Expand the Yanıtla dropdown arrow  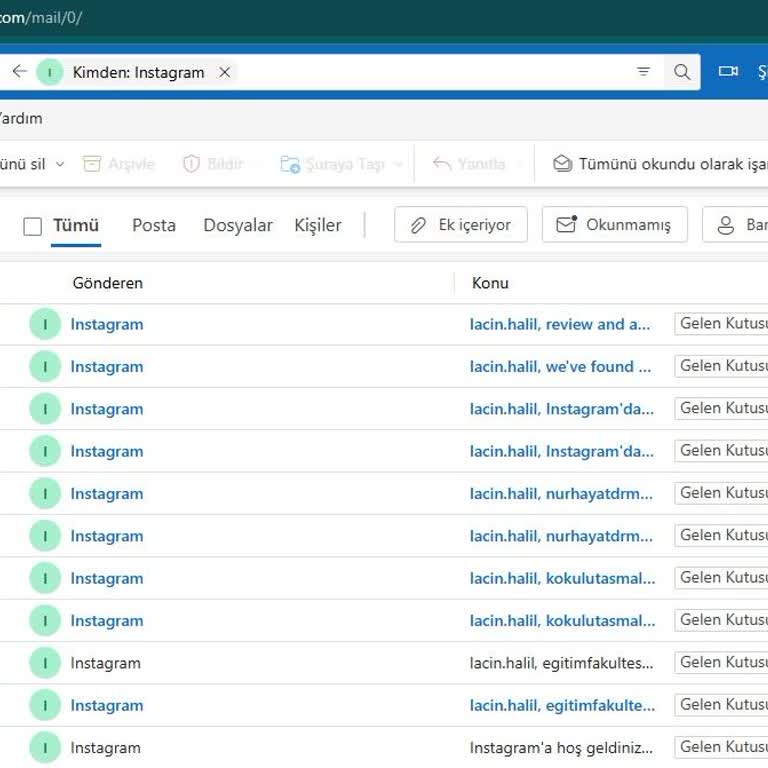(519, 165)
